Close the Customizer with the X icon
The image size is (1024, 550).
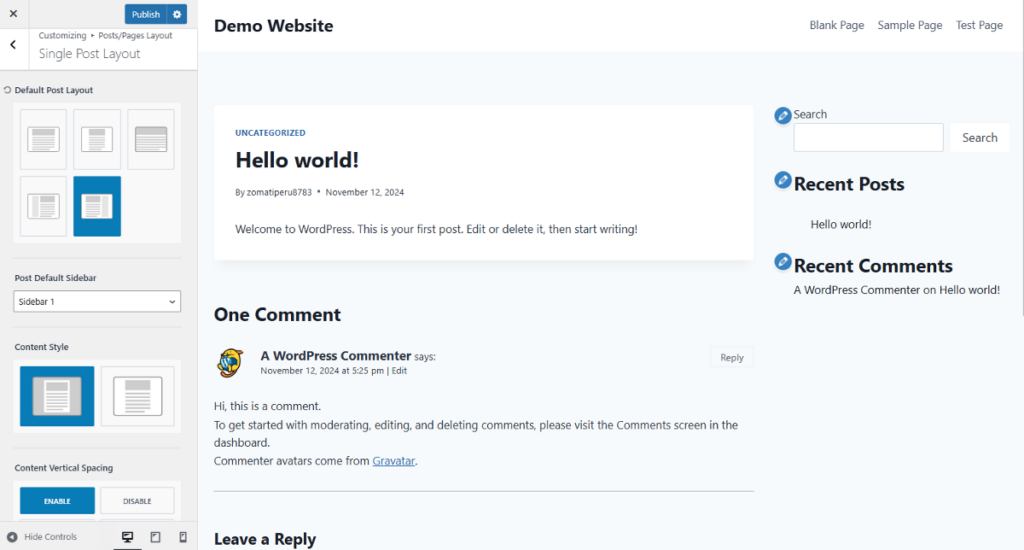(13, 14)
